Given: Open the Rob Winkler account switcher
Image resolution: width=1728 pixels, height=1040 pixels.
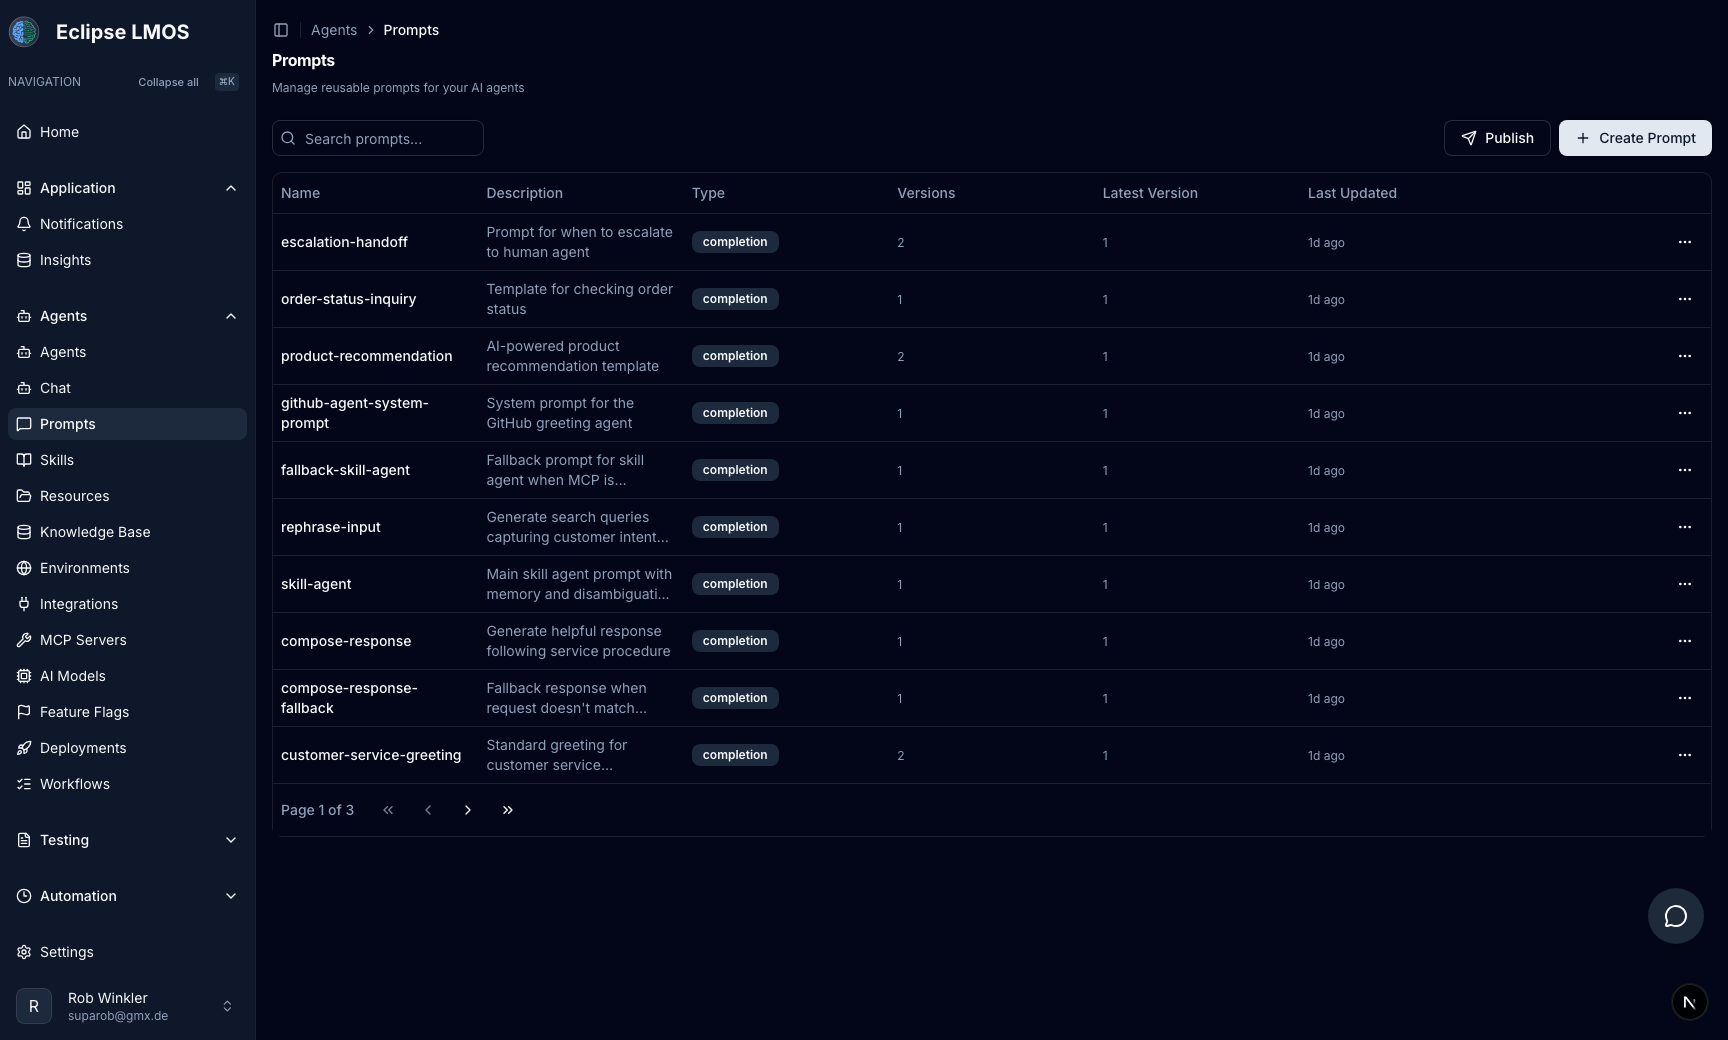Looking at the screenshot, I should (127, 1006).
